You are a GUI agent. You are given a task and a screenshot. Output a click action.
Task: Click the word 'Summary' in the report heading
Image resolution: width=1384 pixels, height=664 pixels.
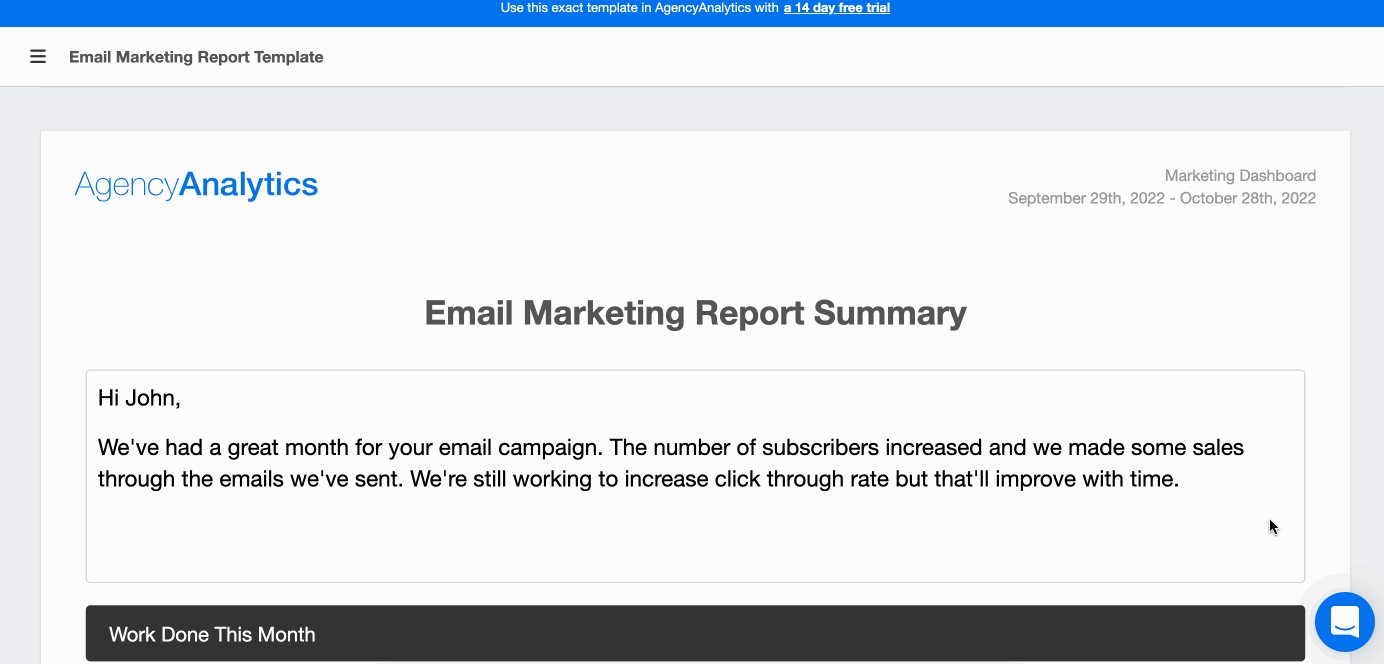(890, 313)
